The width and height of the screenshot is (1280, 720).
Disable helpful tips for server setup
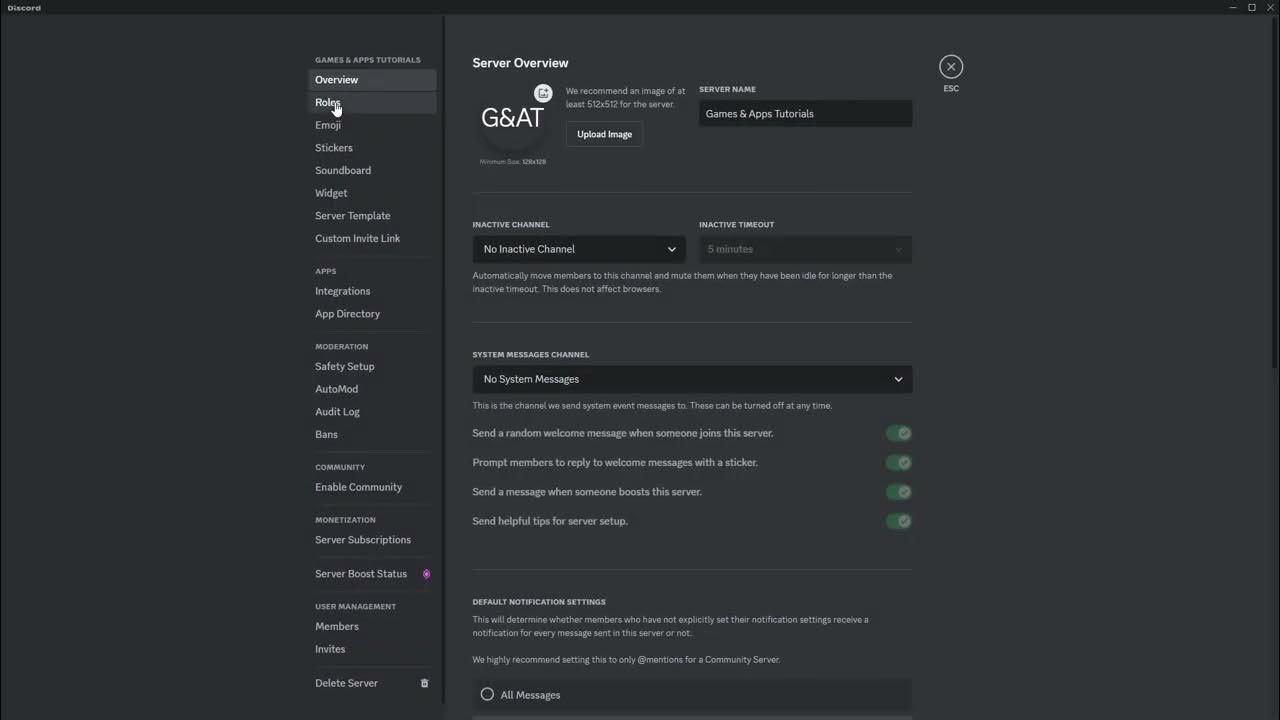point(898,521)
